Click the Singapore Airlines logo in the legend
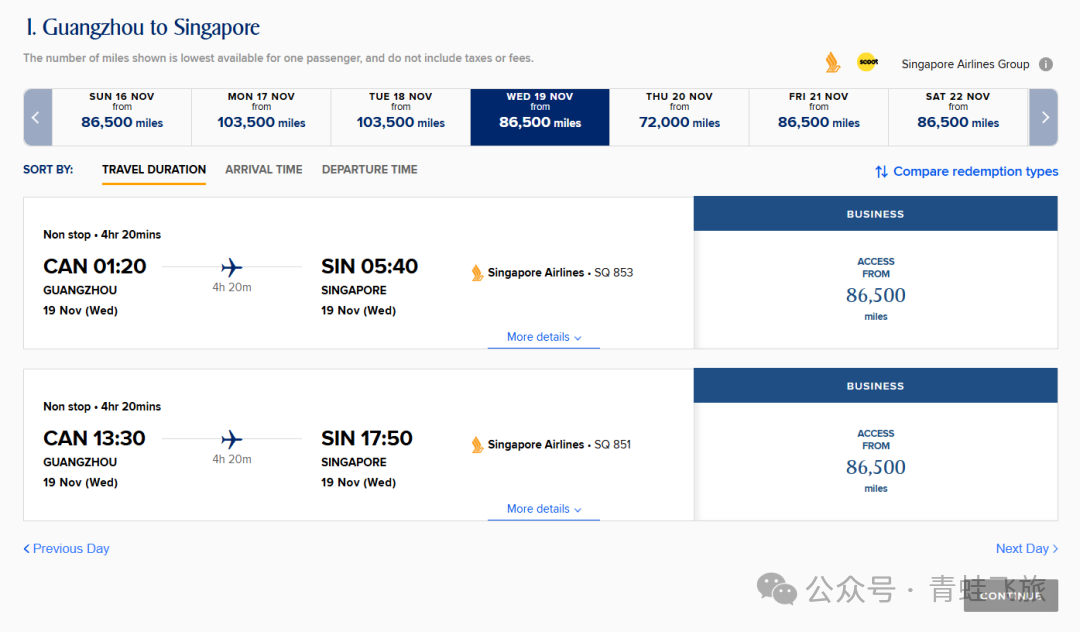 [832, 63]
